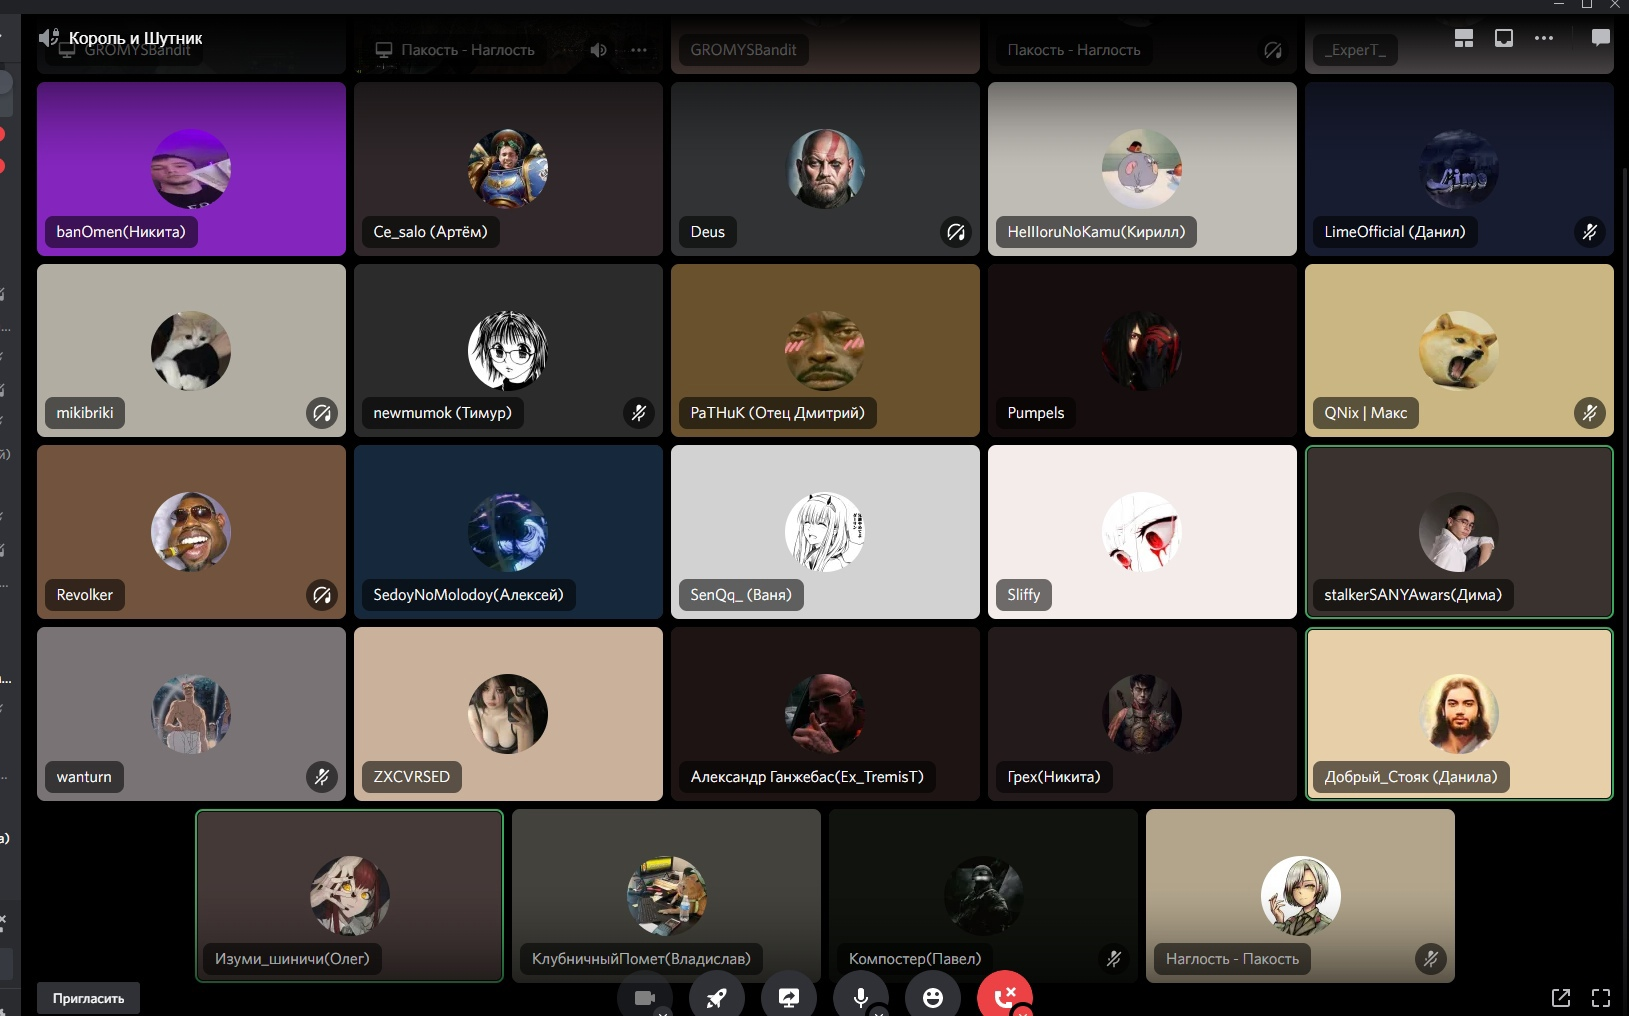This screenshot has width=1629, height=1016.
Task: Show the chat panel speech bubble icon
Action: pyautogui.click(x=1600, y=38)
